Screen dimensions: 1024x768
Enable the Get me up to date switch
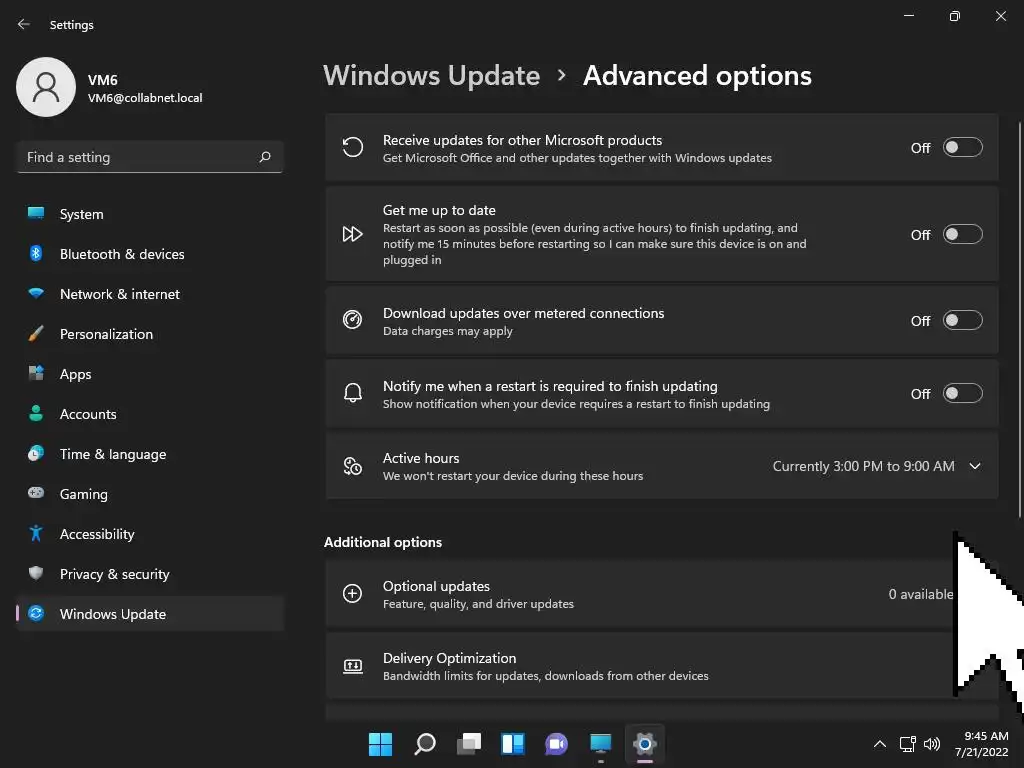pos(963,234)
